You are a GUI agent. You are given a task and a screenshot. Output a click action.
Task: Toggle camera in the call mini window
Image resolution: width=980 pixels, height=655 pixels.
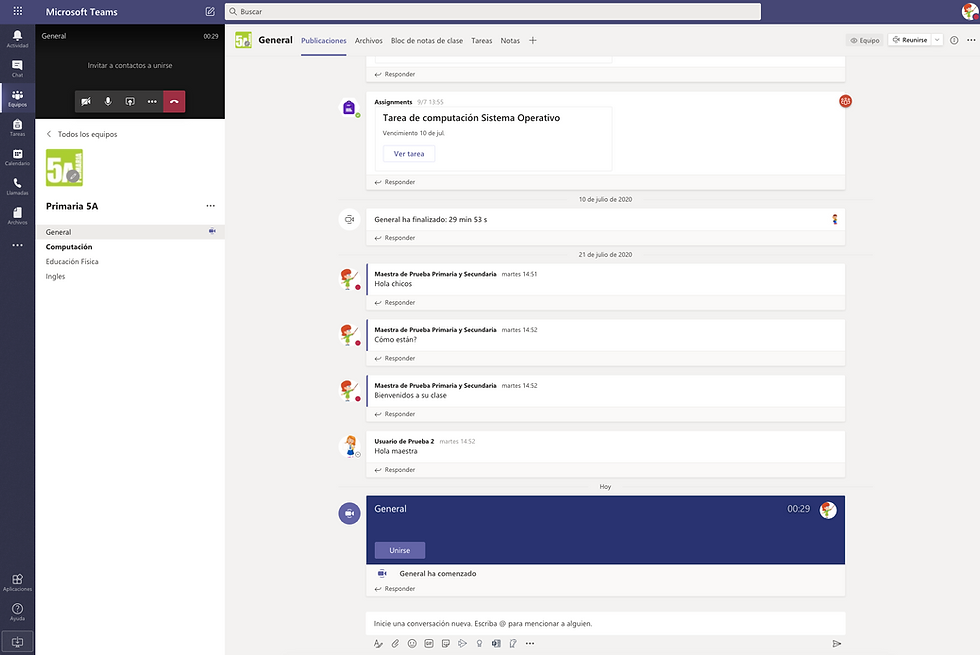pyautogui.click(x=86, y=101)
